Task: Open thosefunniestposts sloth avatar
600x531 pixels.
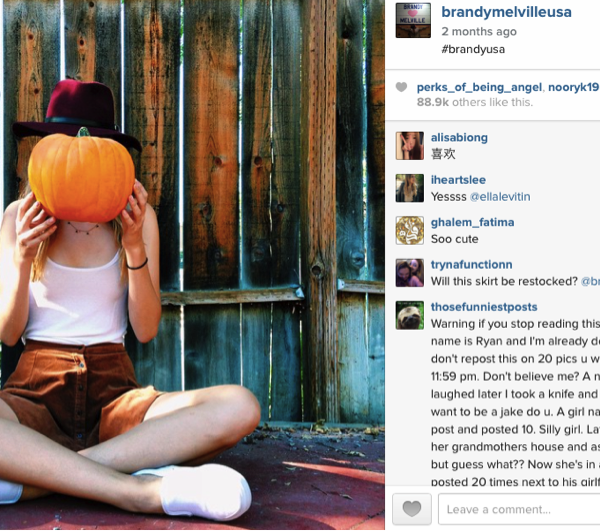Action: click(x=409, y=315)
